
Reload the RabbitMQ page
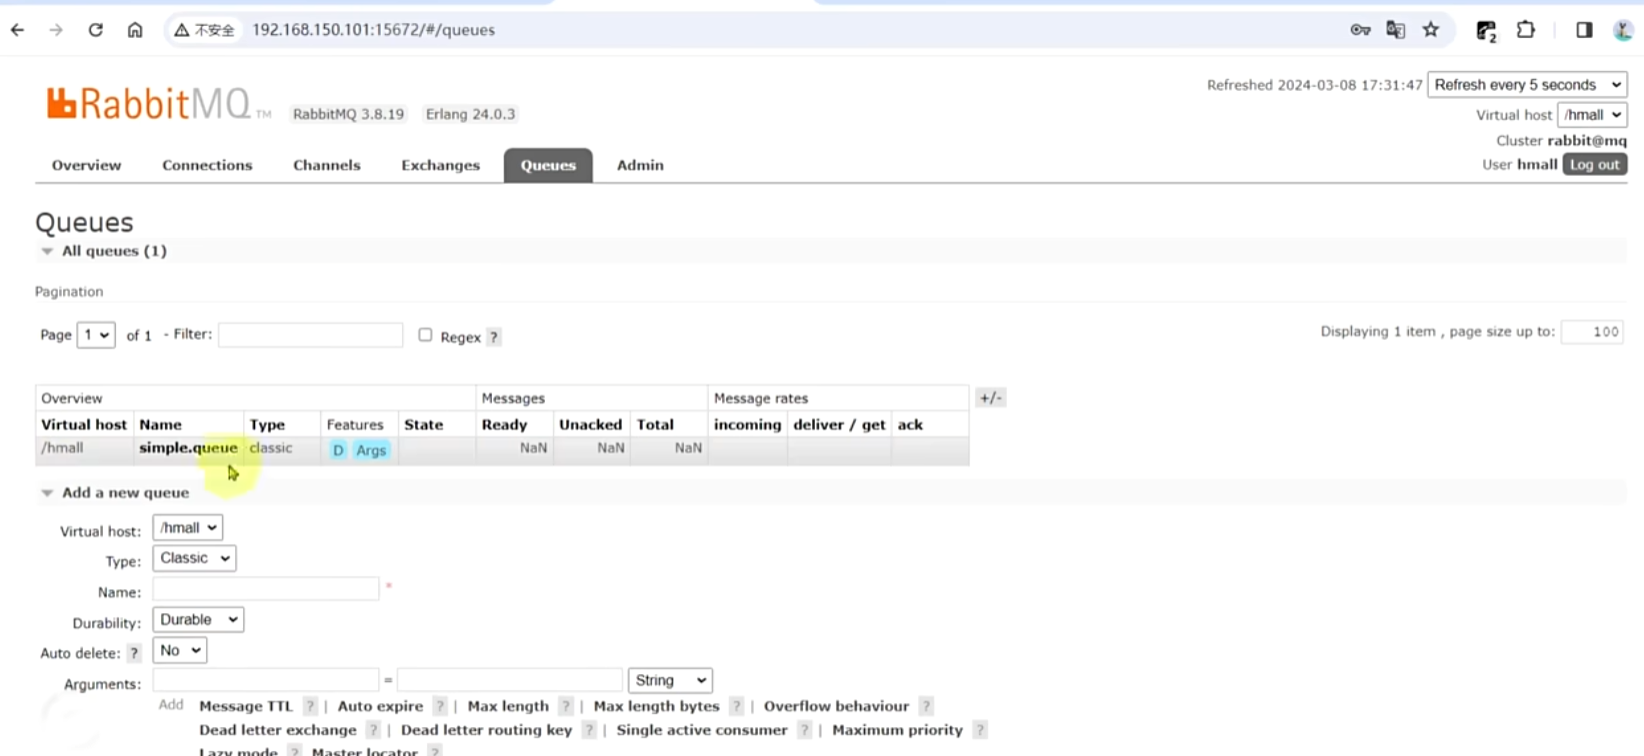(x=95, y=30)
